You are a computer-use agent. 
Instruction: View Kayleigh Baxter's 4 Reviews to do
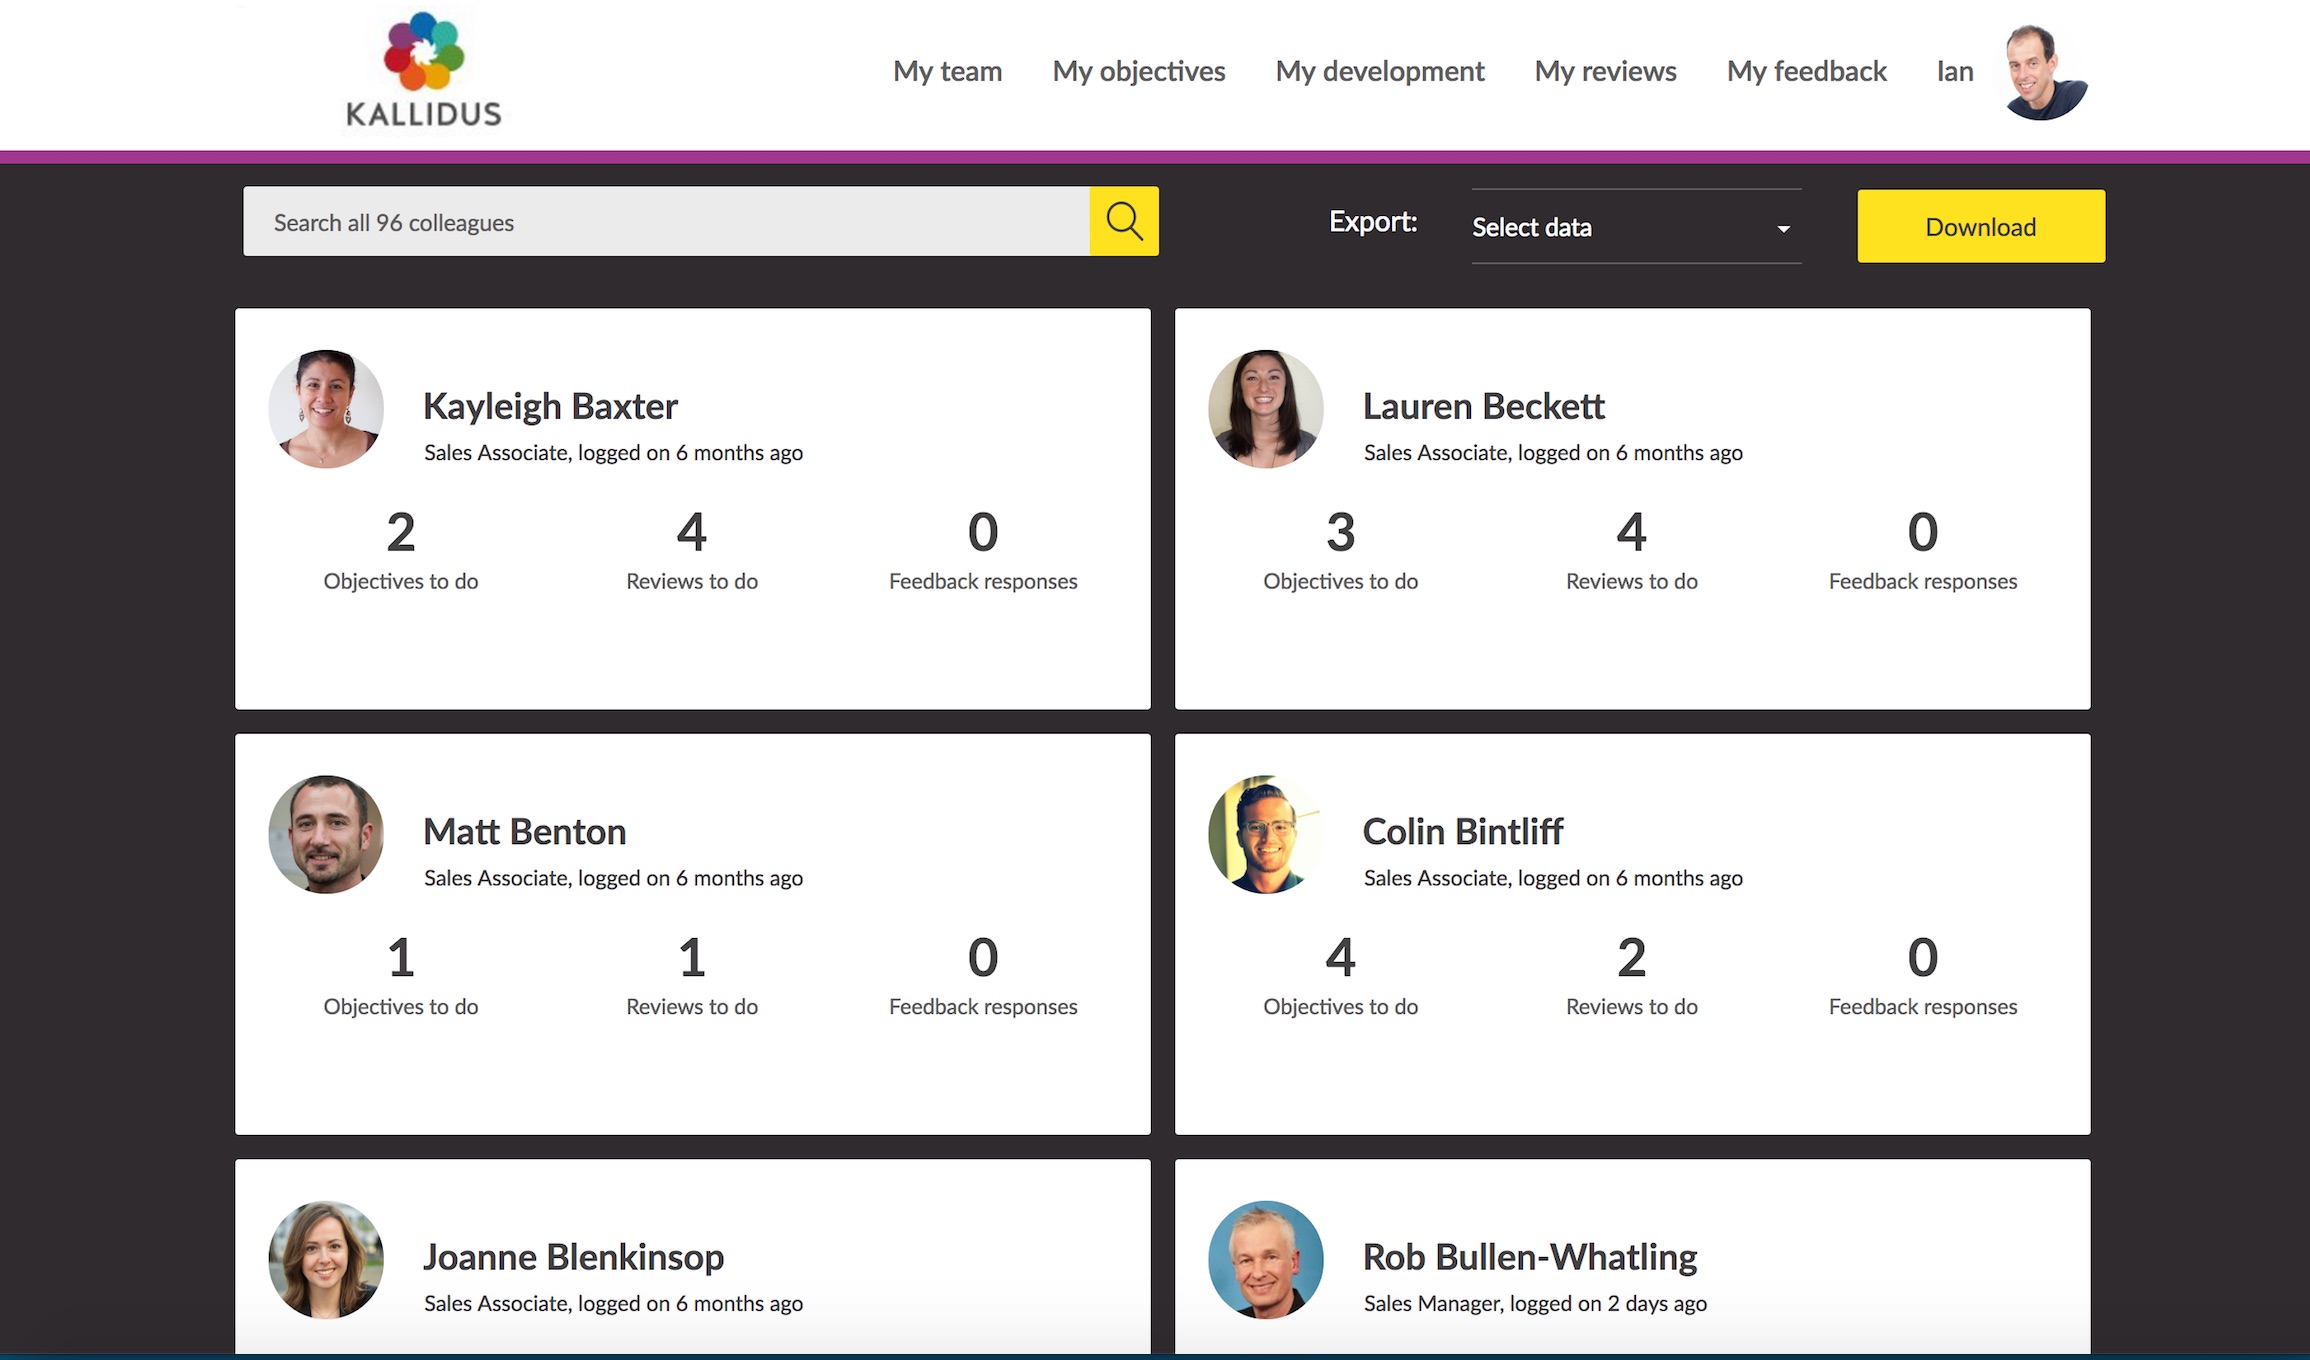tap(692, 551)
